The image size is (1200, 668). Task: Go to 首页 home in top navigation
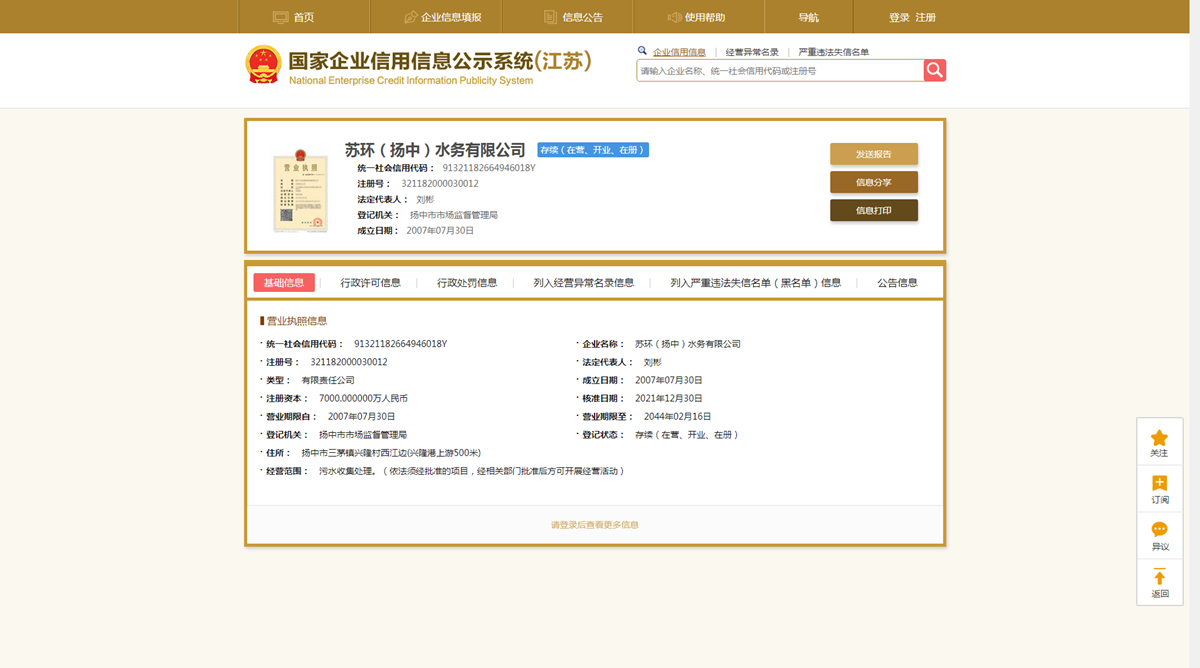click(x=293, y=17)
